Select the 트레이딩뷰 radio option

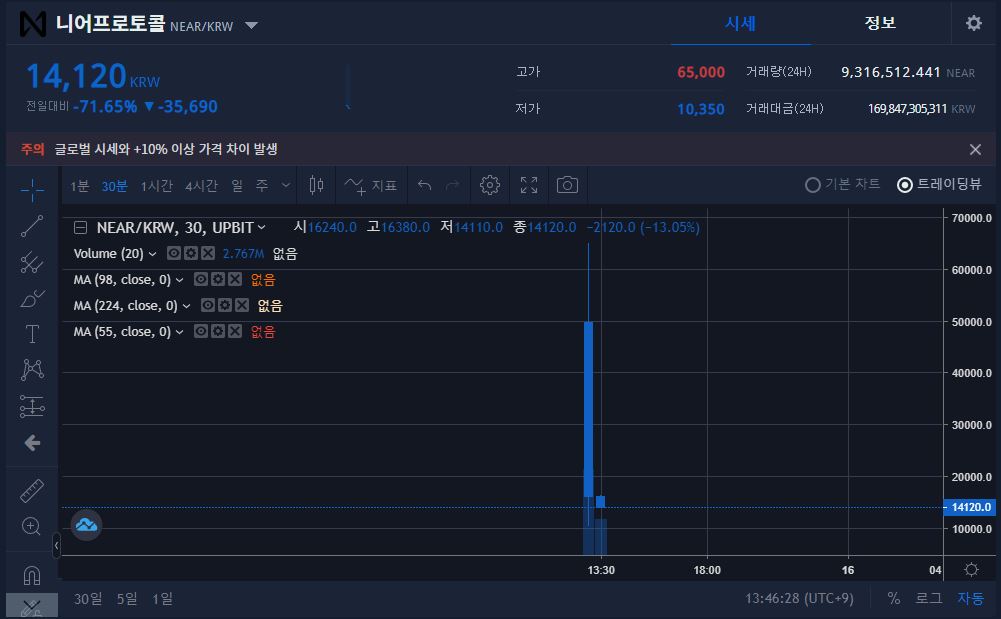[x=939, y=184]
